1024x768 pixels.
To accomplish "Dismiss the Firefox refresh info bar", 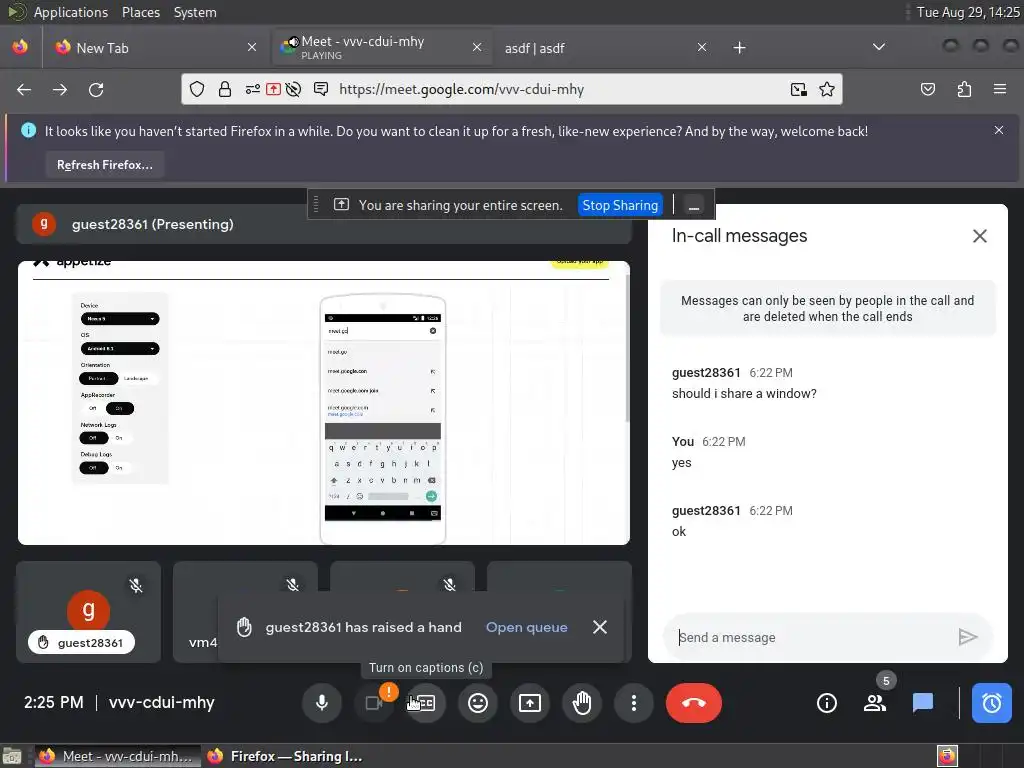I will pos(999,130).
